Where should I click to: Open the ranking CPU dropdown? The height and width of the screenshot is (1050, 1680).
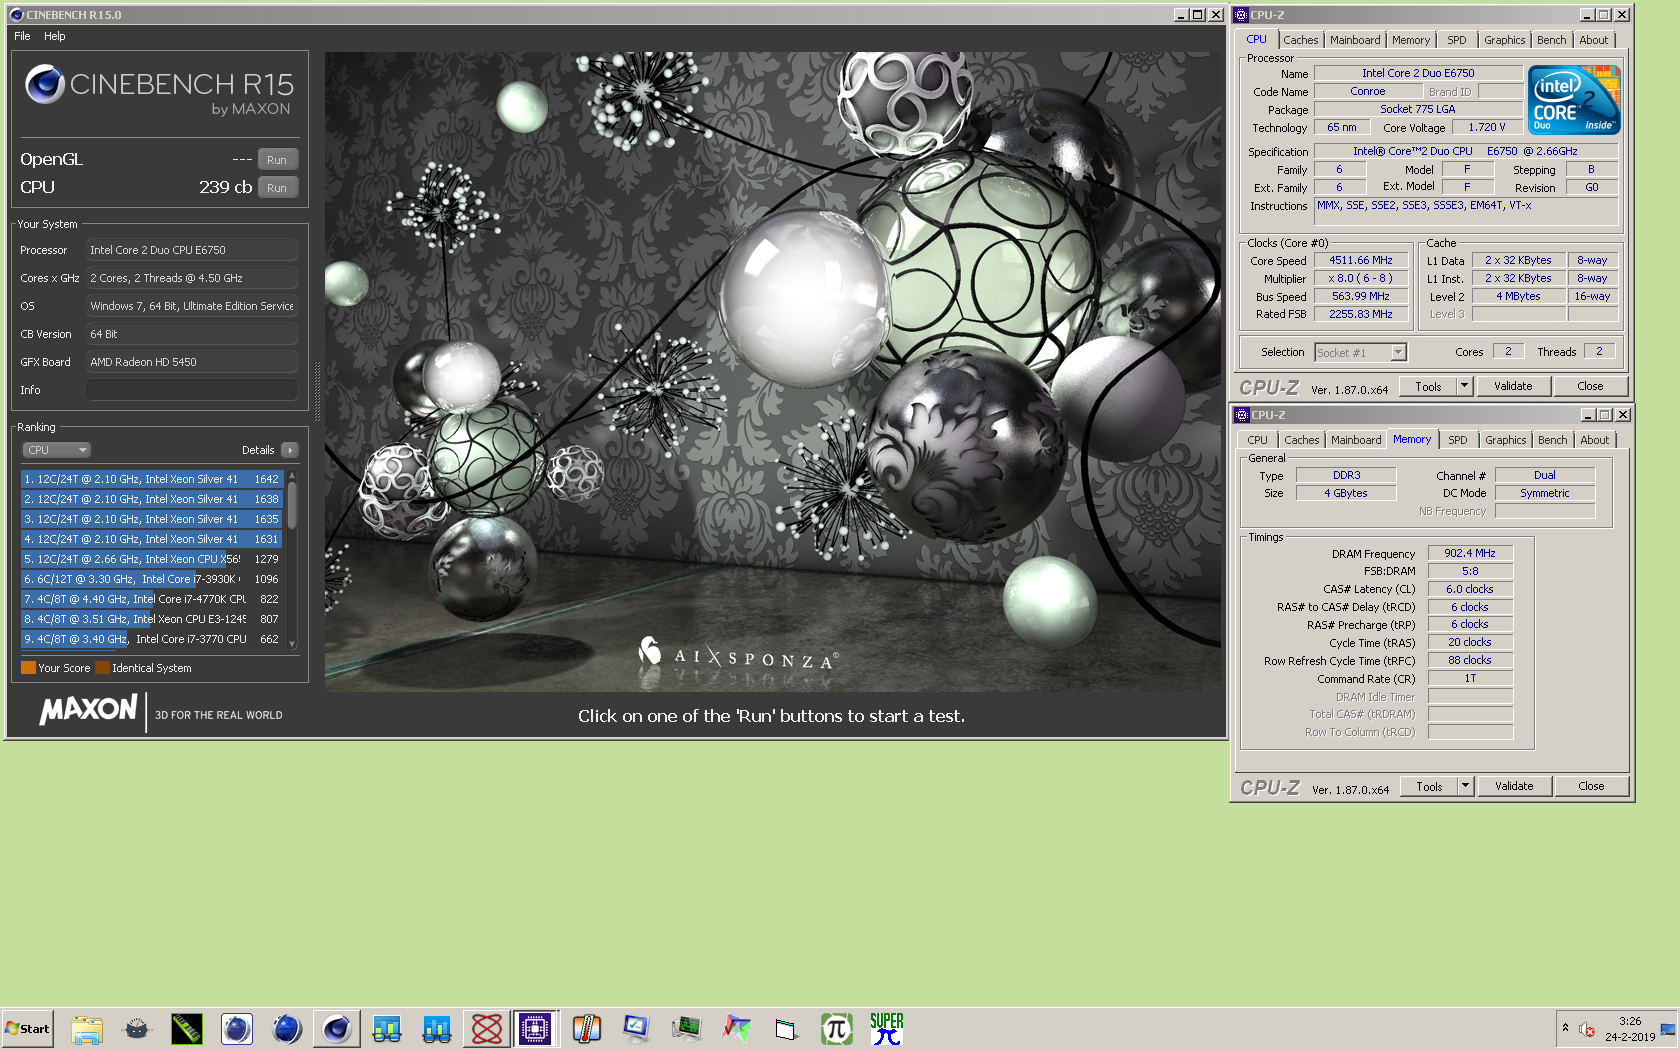57,450
